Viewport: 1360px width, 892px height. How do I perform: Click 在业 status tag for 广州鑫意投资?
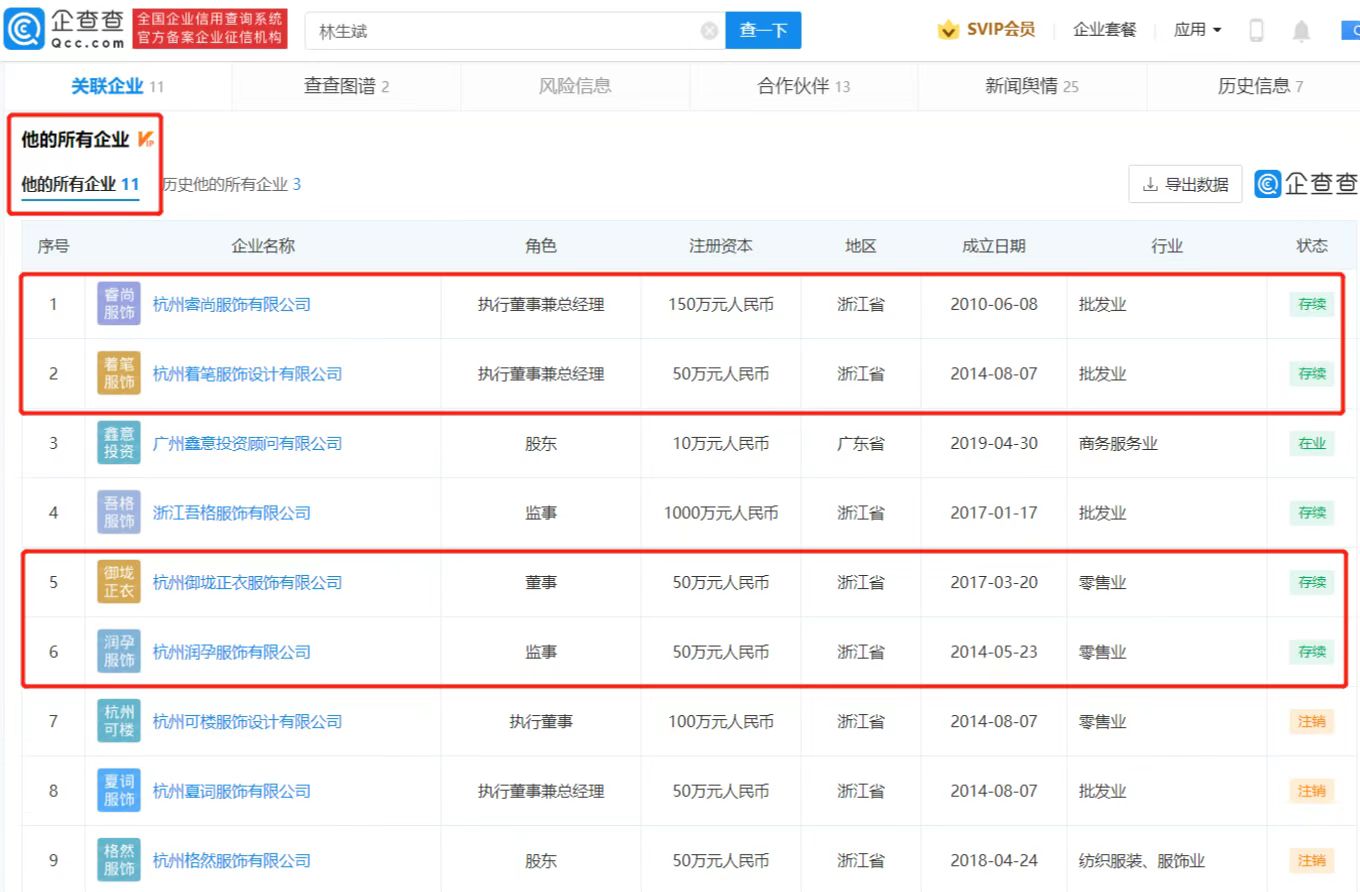point(1312,443)
